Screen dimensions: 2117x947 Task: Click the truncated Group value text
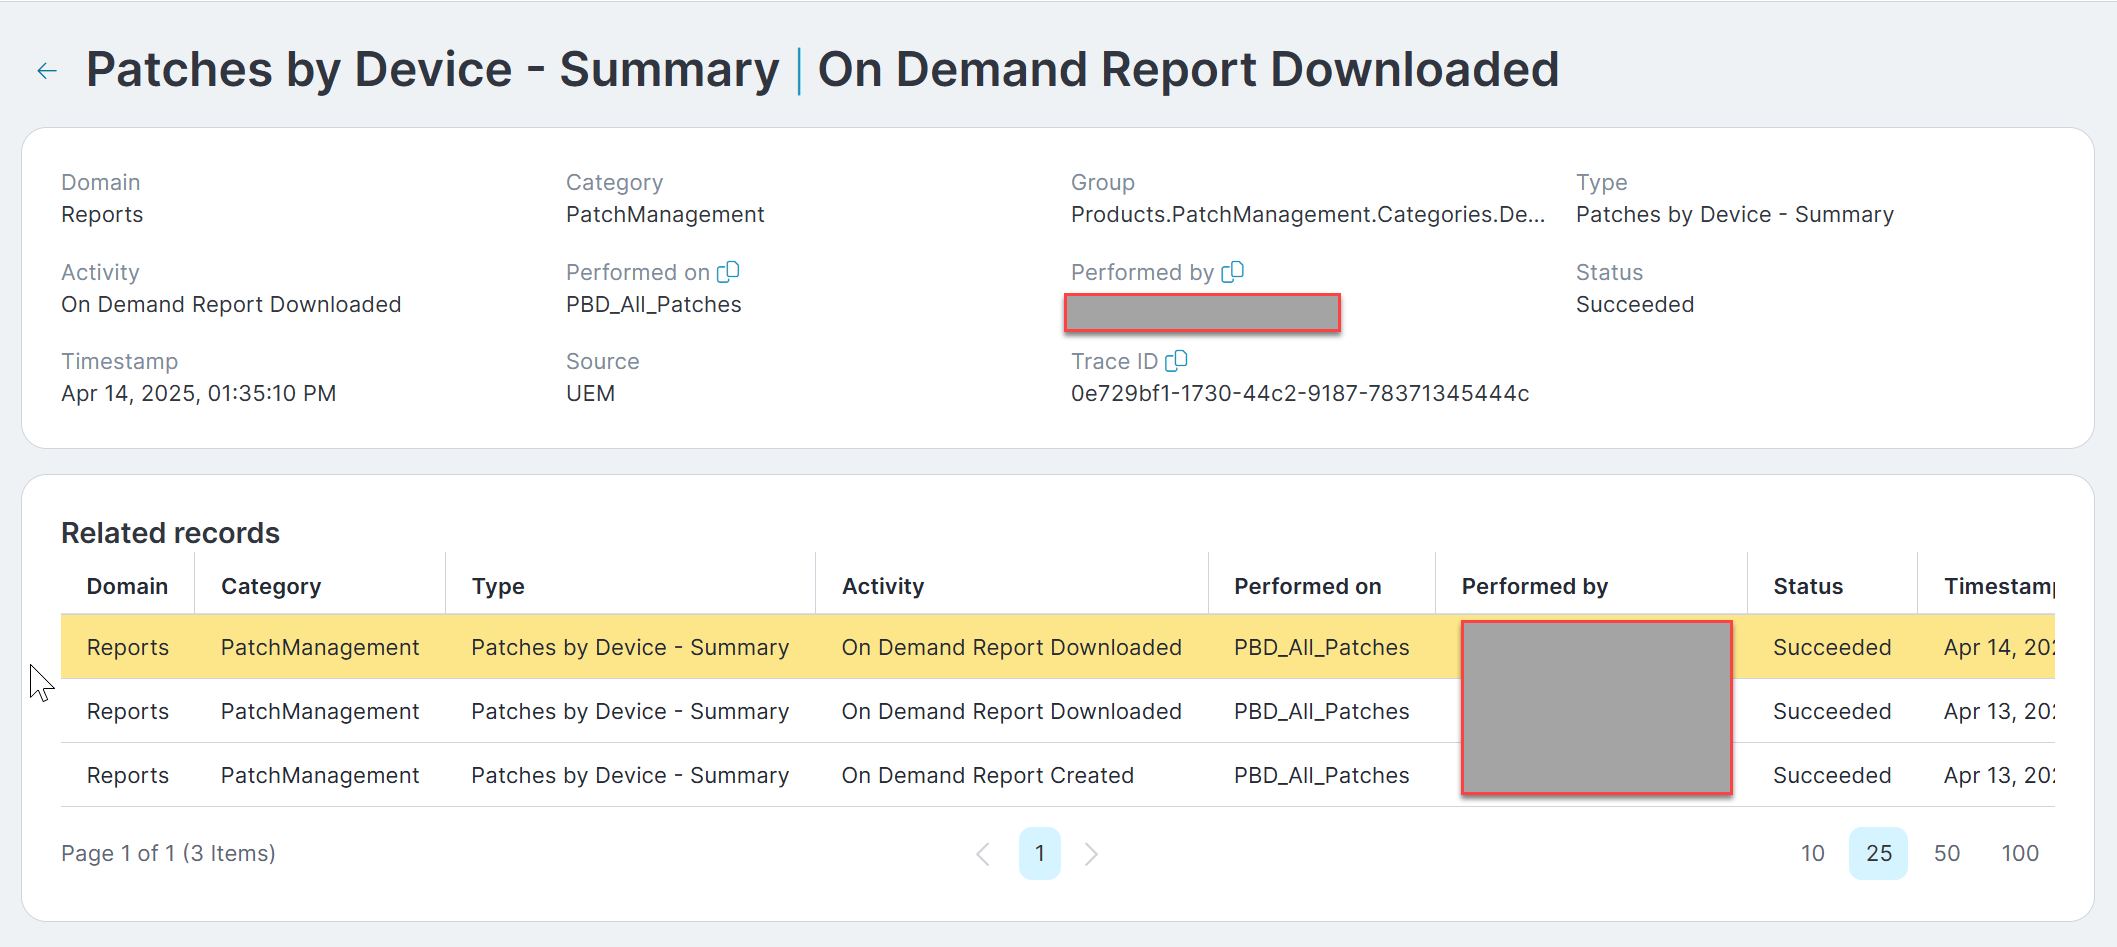tap(1307, 215)
